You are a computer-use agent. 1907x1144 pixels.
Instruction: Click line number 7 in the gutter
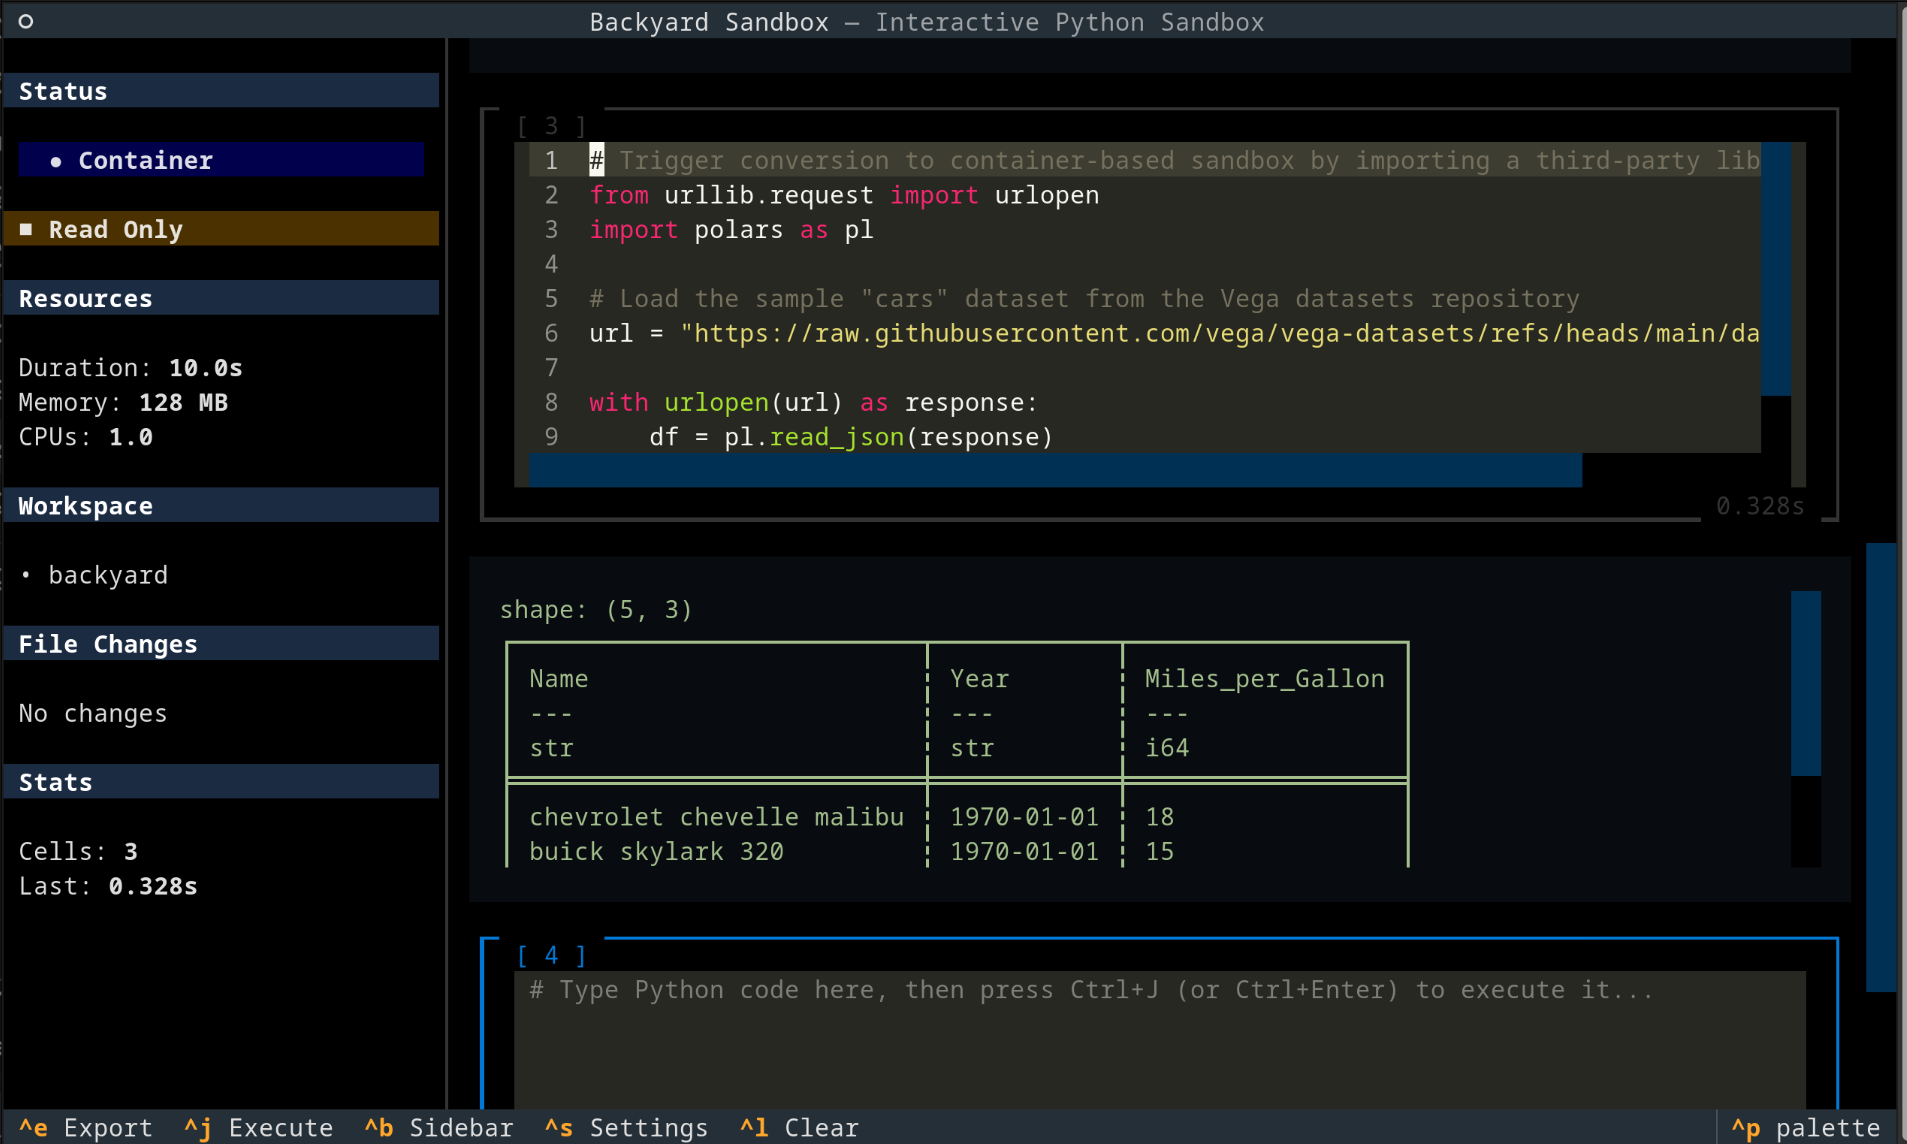(x=551, y=367)
